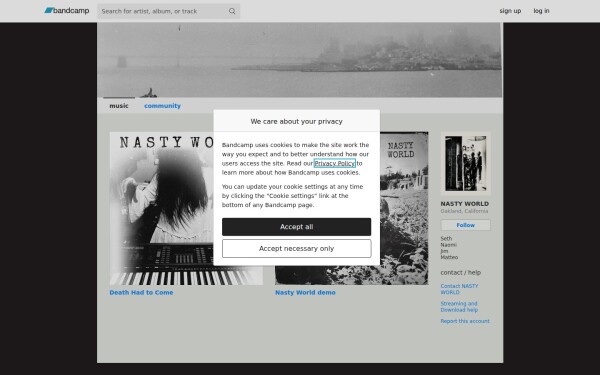Viewport: 600px width, 375px height.
Task: Click the We care about your privacy heading
Action: [297, 121]
